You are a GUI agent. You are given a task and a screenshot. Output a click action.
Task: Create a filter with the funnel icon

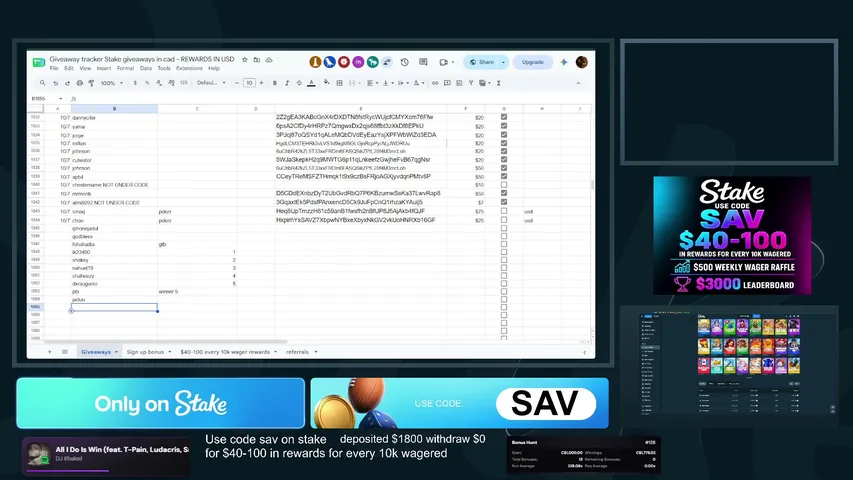(x=471, y=83)
